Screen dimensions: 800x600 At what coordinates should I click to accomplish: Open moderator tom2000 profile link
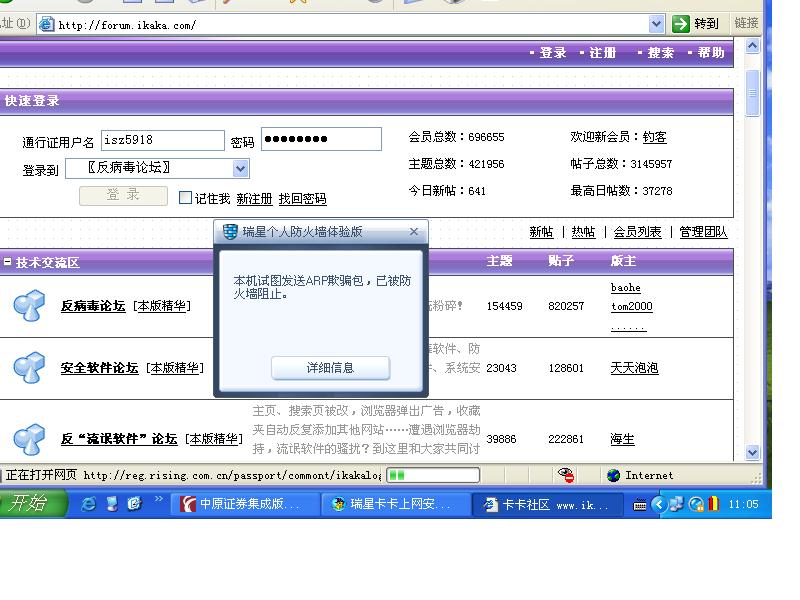[x=632, y=307]
